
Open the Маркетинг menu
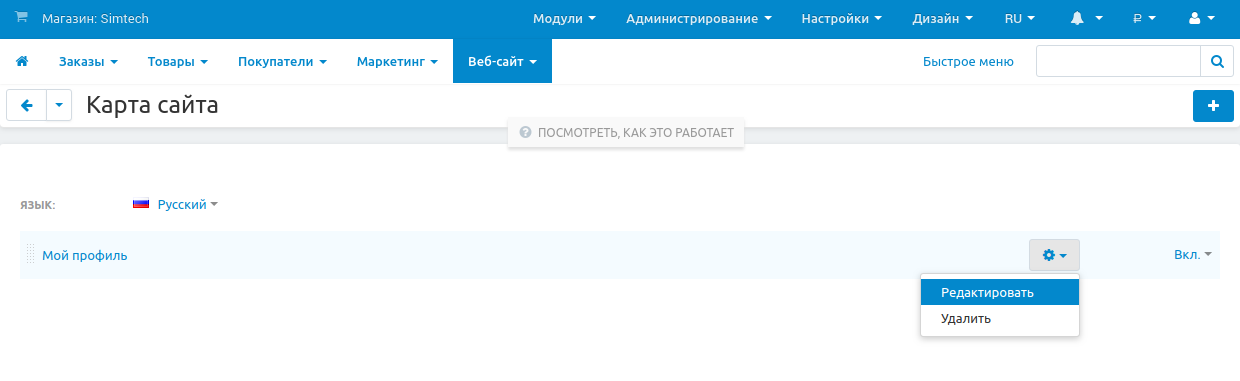(397, 62)
